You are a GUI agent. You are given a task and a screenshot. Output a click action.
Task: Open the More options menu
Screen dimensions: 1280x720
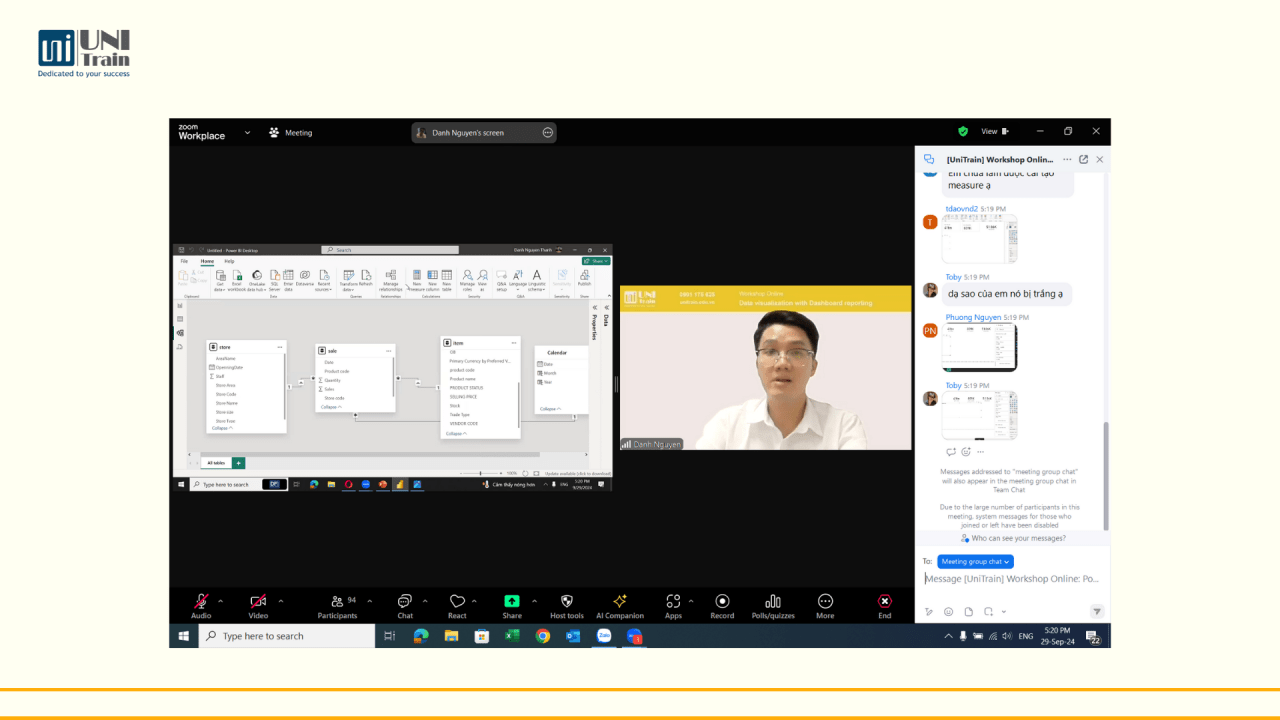pyautogui.click(x=825, y=605)
